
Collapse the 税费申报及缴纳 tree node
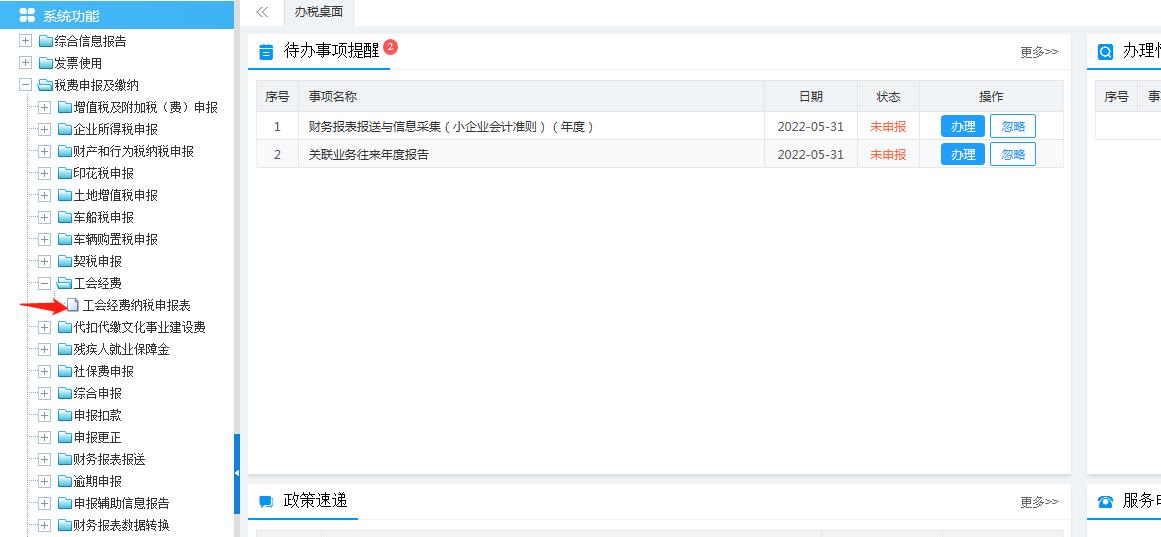(26, 85)
